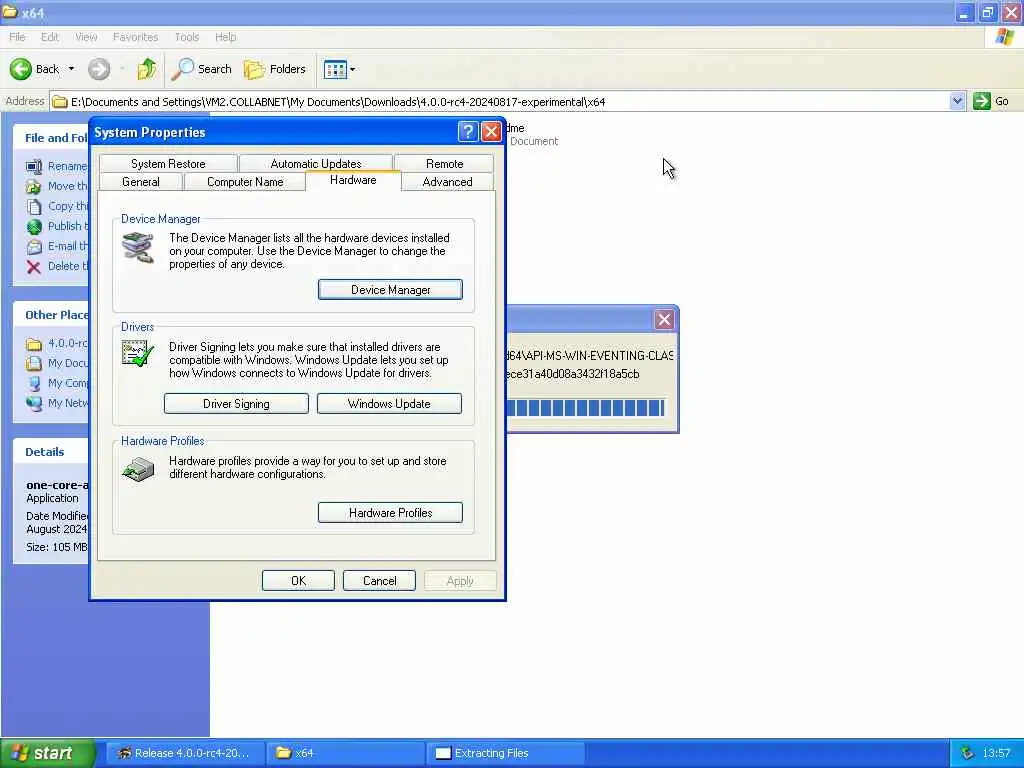This screenshot has width=1024, height=768.
Task: Switch to the General tab
Action: pyautogui.click(x=140, y=182)
